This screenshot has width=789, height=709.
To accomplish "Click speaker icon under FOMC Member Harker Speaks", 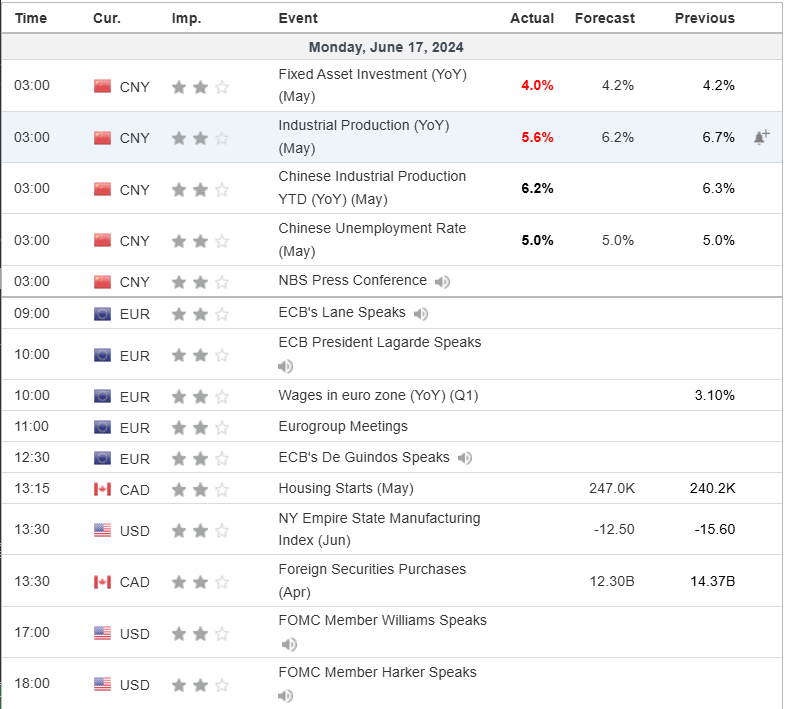I will [x=285, y=696].
